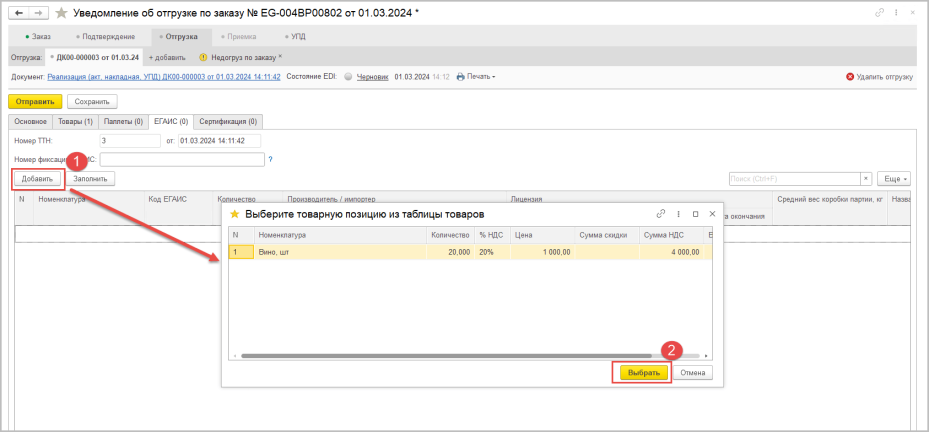This screenshot has width=929, height=432.
Task: Open main window three-dot menu
Action: coord(895,13)
